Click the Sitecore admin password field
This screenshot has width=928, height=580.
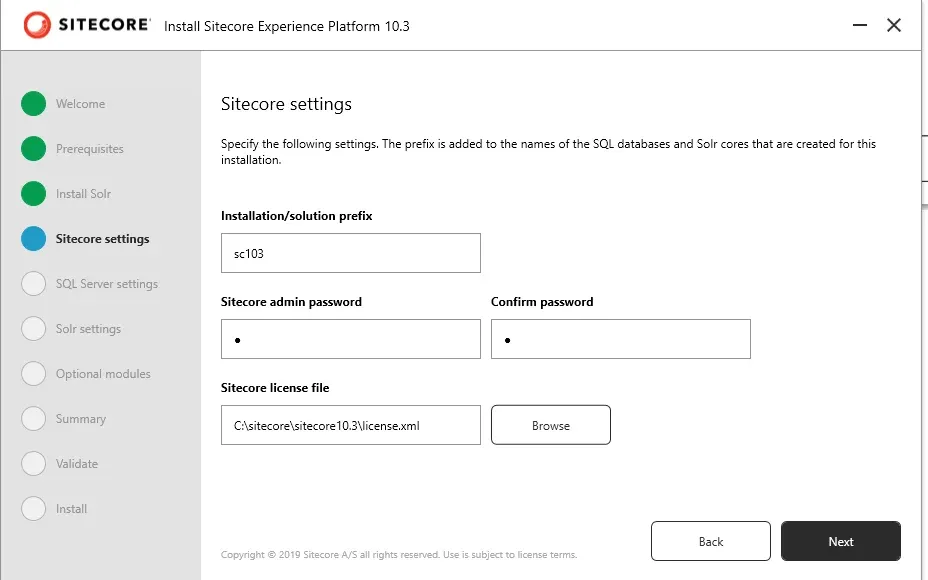(x=350, y=339)
